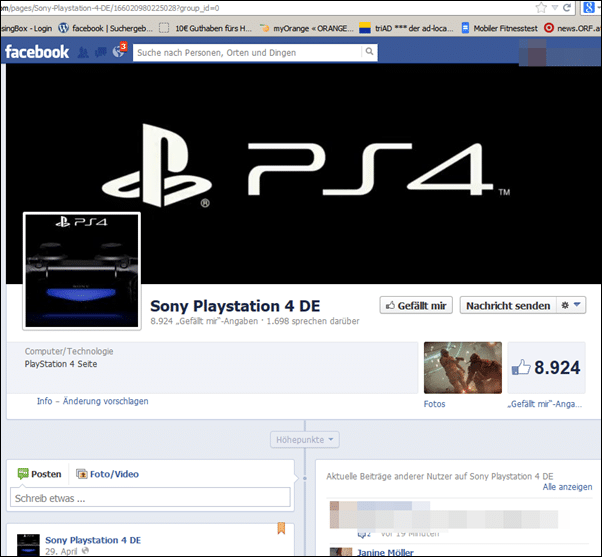
Task: Open messages icon in Facebook header
Action: click(x=101, y=52)
